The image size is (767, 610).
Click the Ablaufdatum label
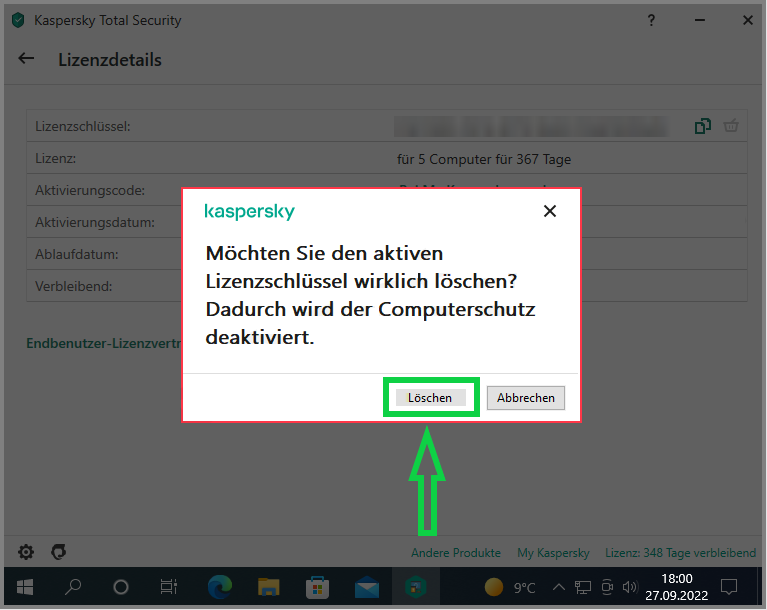click(77, 254)
